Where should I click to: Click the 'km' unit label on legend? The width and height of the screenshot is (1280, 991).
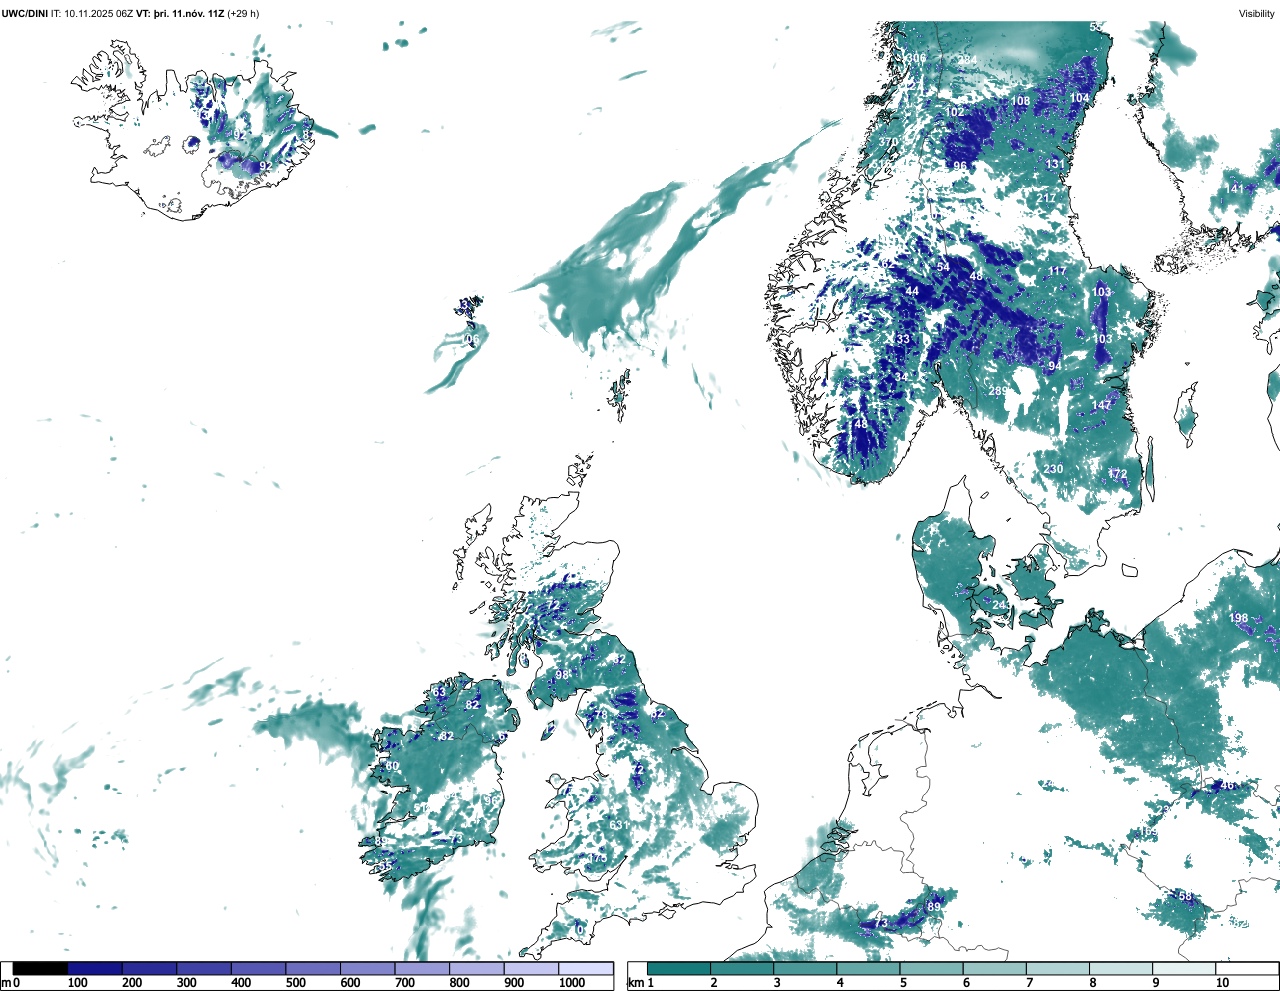[x=634, y=983]
